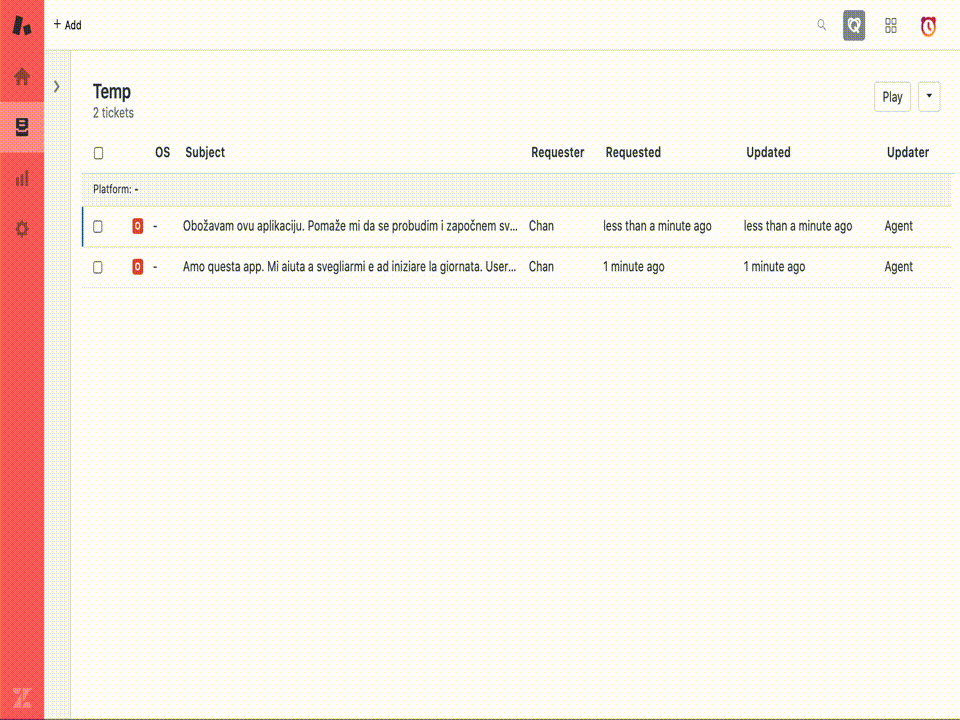Click the open status badge on first ticket
960x720 pixels.
(138, 226)
